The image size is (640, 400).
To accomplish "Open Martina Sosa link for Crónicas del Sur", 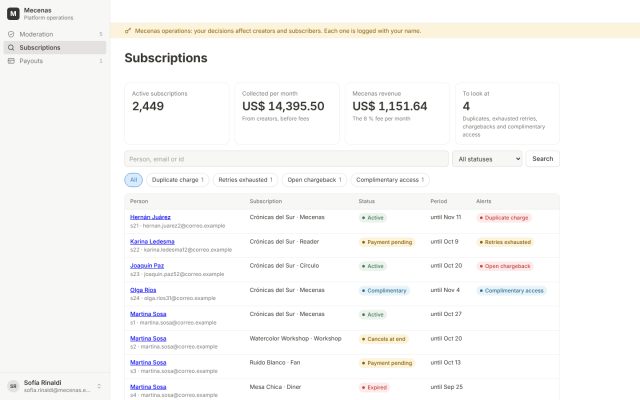I will [x=148, y=314].
